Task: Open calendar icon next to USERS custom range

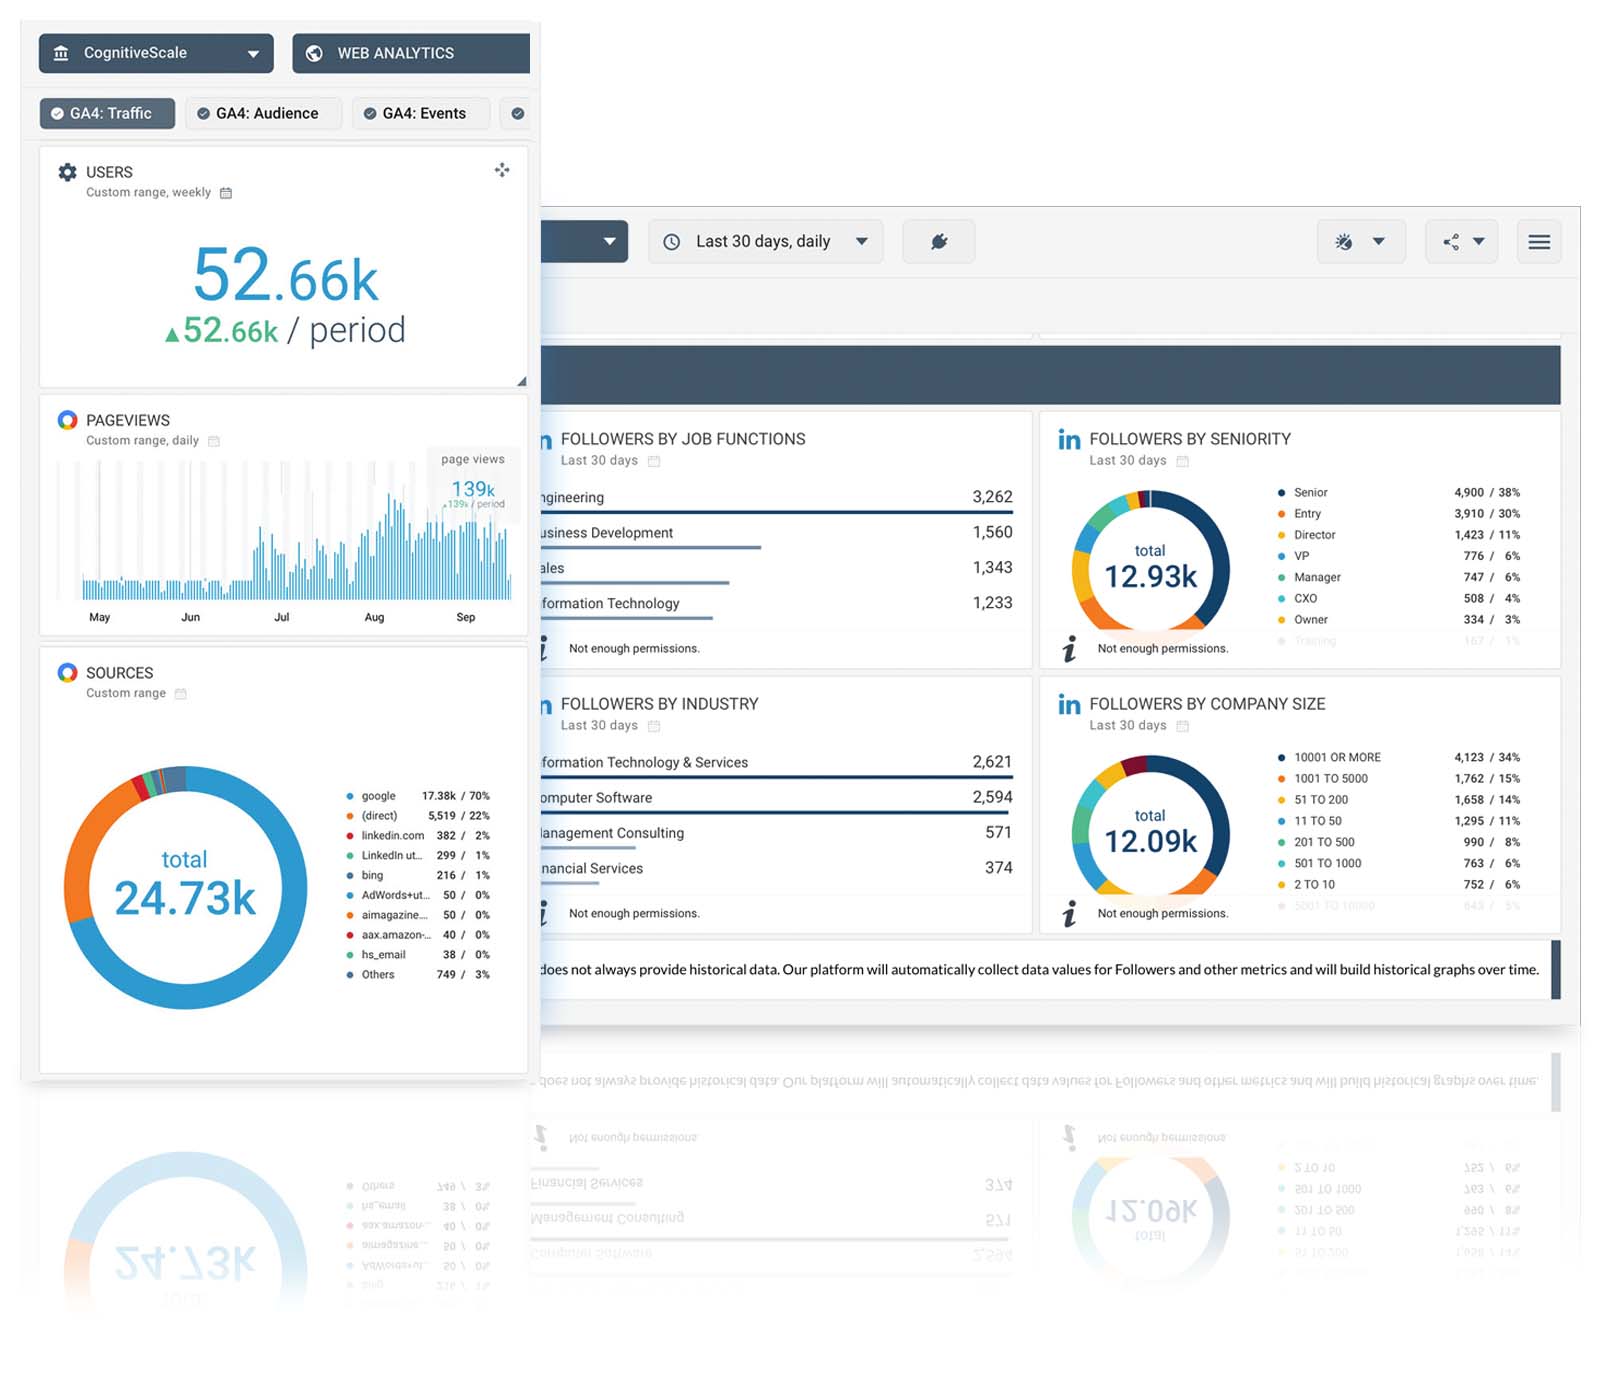Action: 226,193
